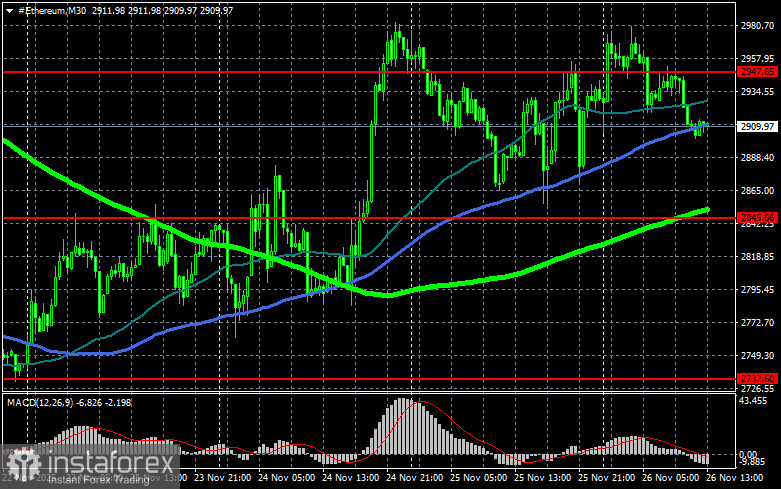Select the 23 Nov 21:00 time label
781x489 pixels.
coord(222,478)
